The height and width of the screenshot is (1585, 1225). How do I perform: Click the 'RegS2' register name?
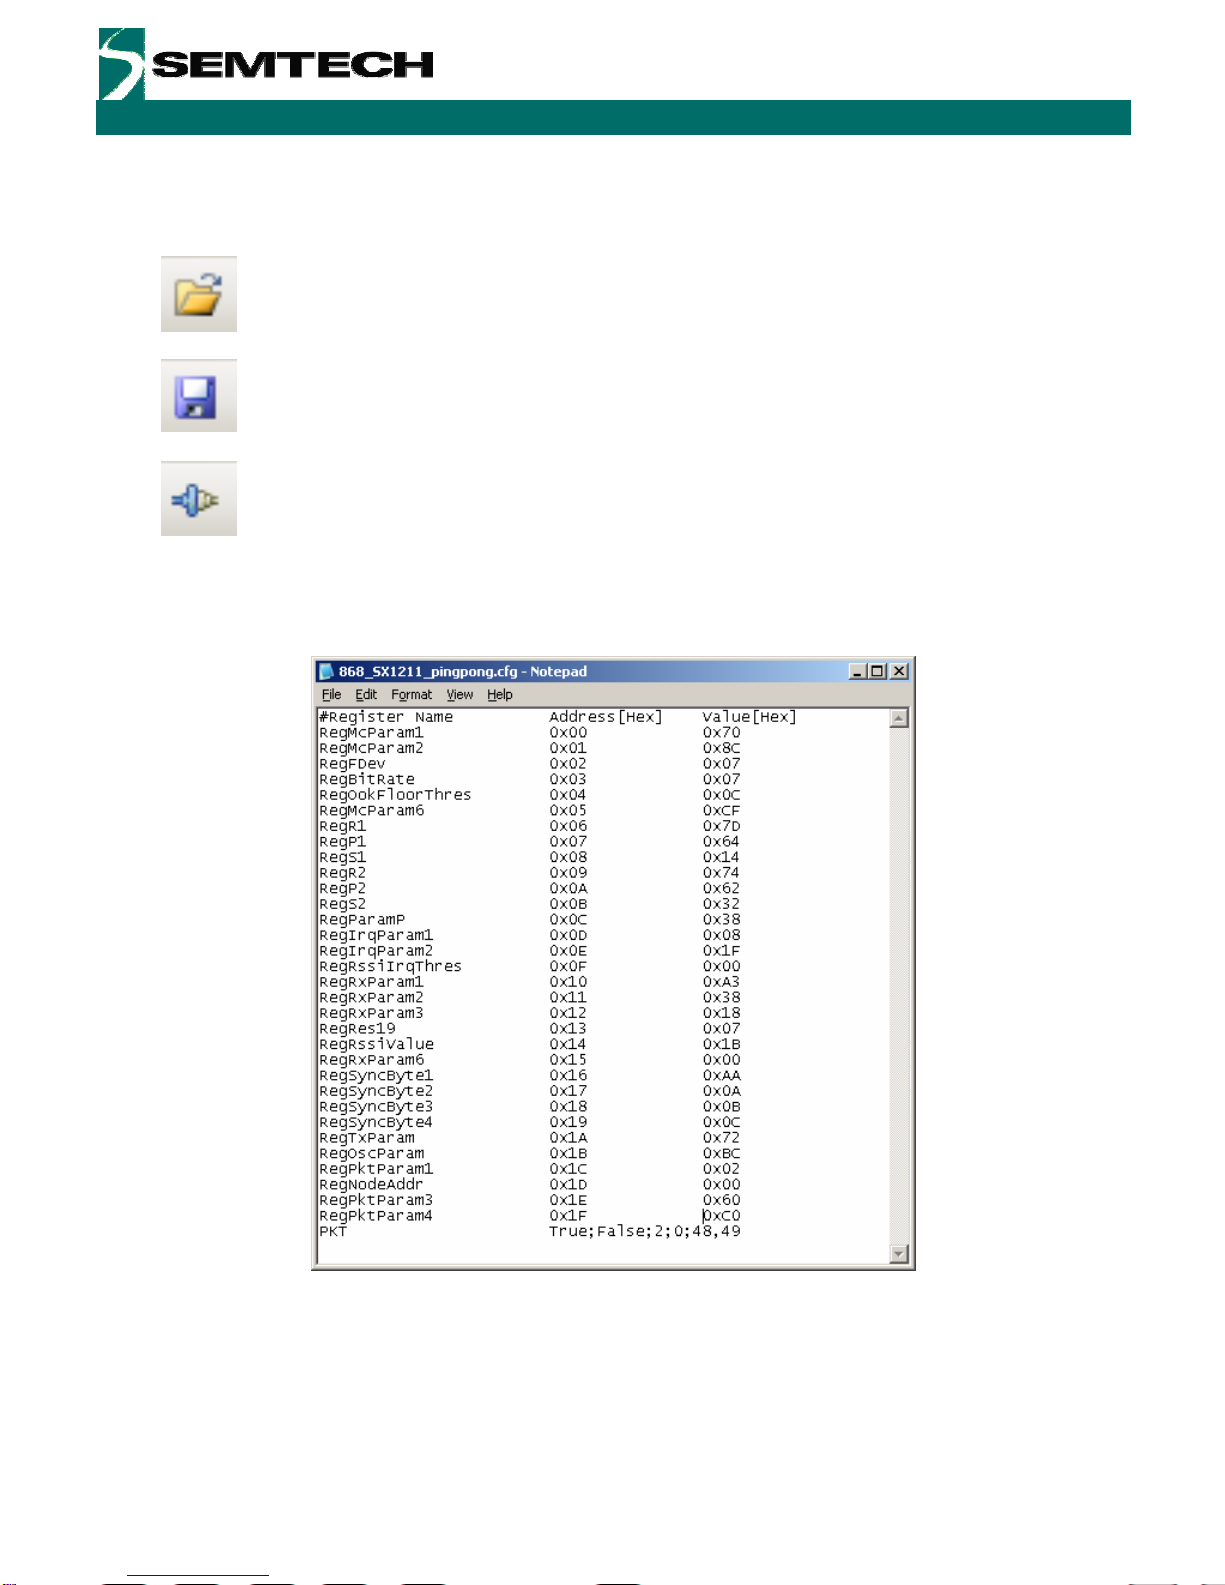pyautogui.click(x=343, y=904)
